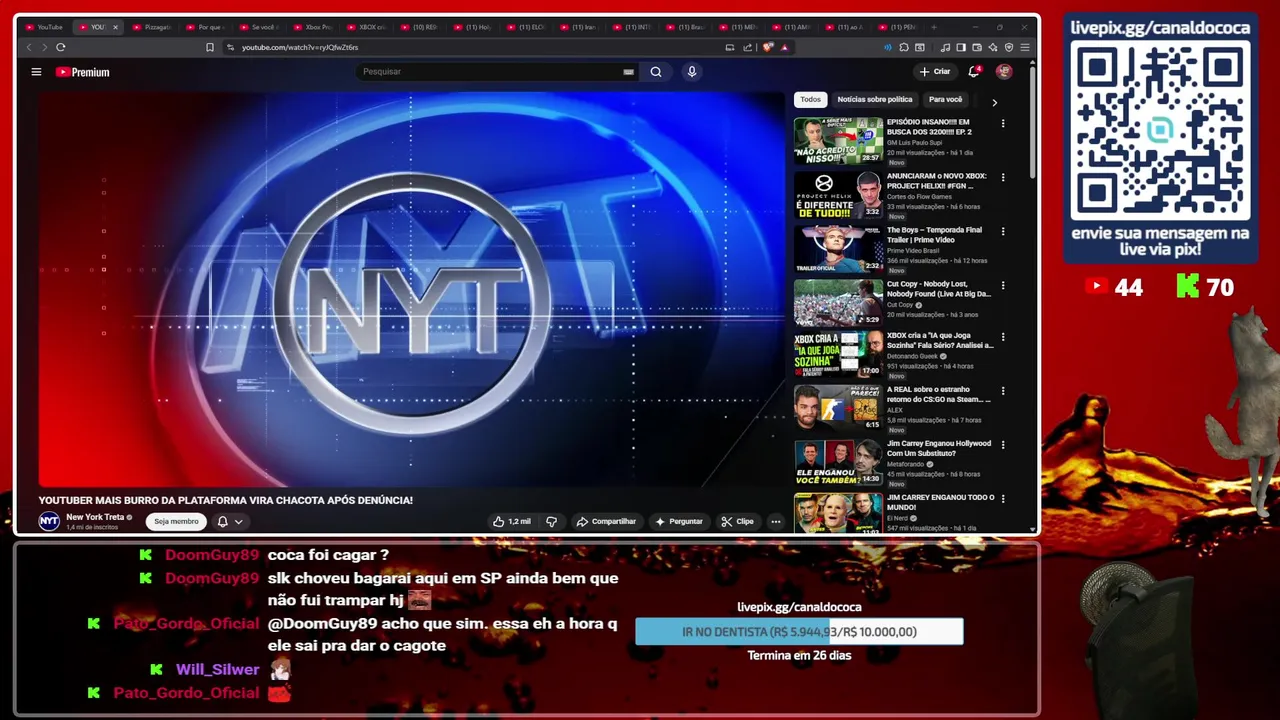Start voice search with microphone icon

tap(691, 72)
